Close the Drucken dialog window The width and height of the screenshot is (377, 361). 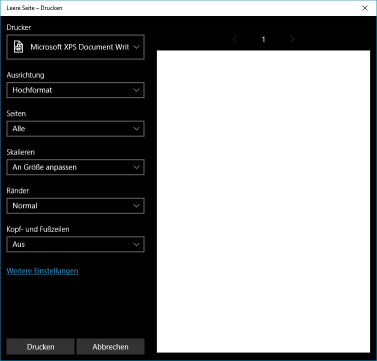[365, 8]
